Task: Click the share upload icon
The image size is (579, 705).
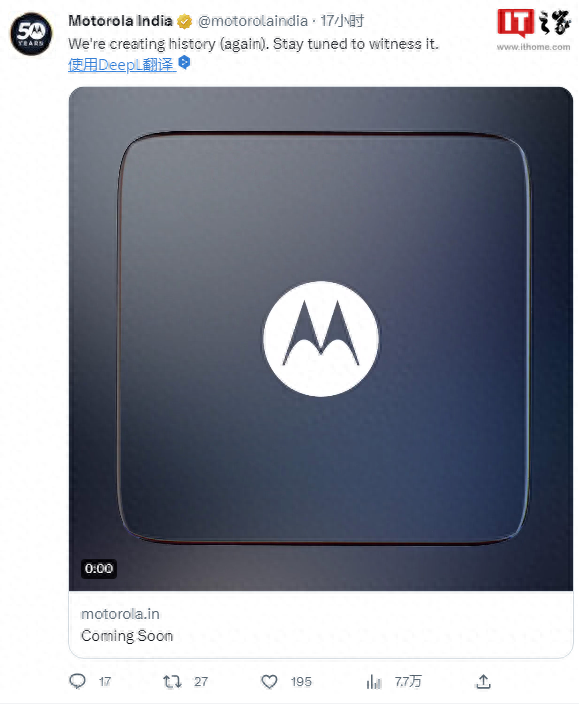Action: 483,682
